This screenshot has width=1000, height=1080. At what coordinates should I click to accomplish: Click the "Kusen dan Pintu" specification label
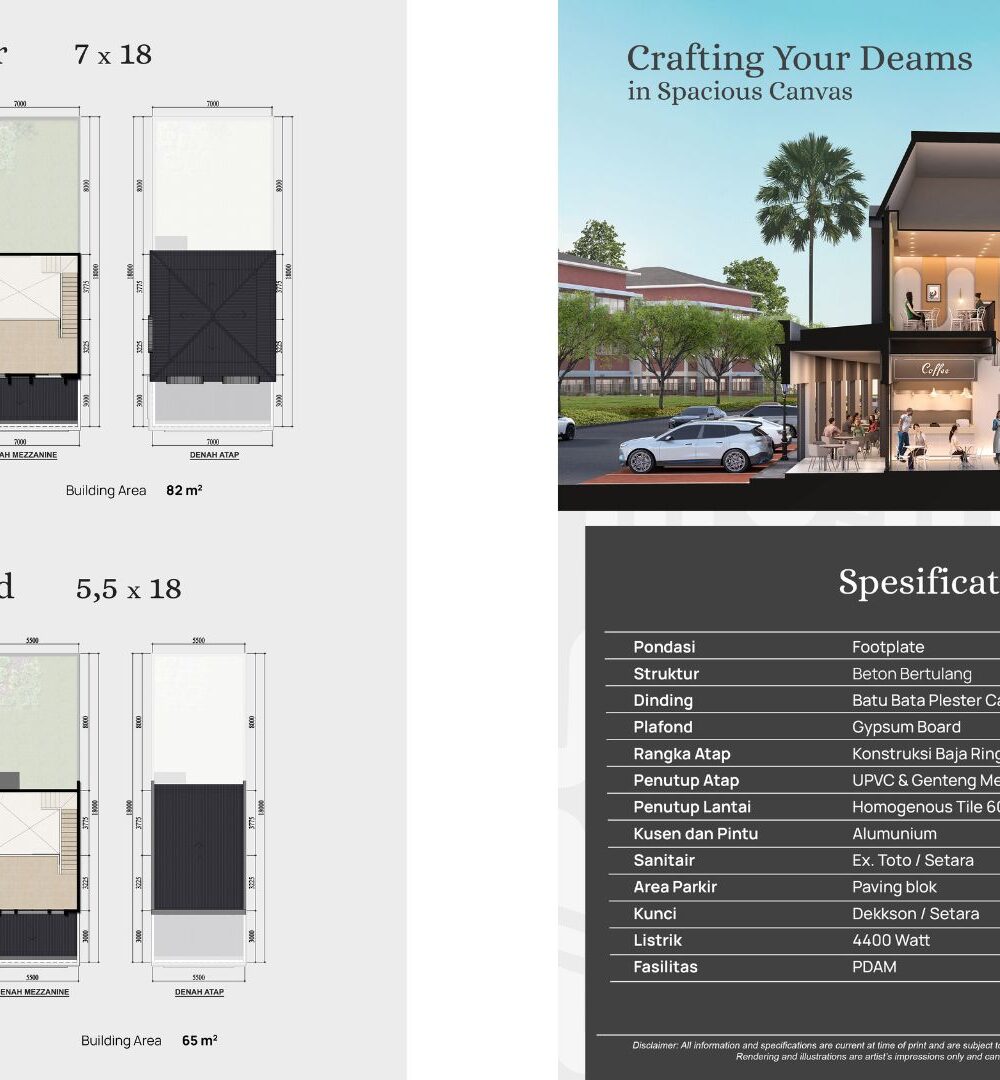point(696,833)
